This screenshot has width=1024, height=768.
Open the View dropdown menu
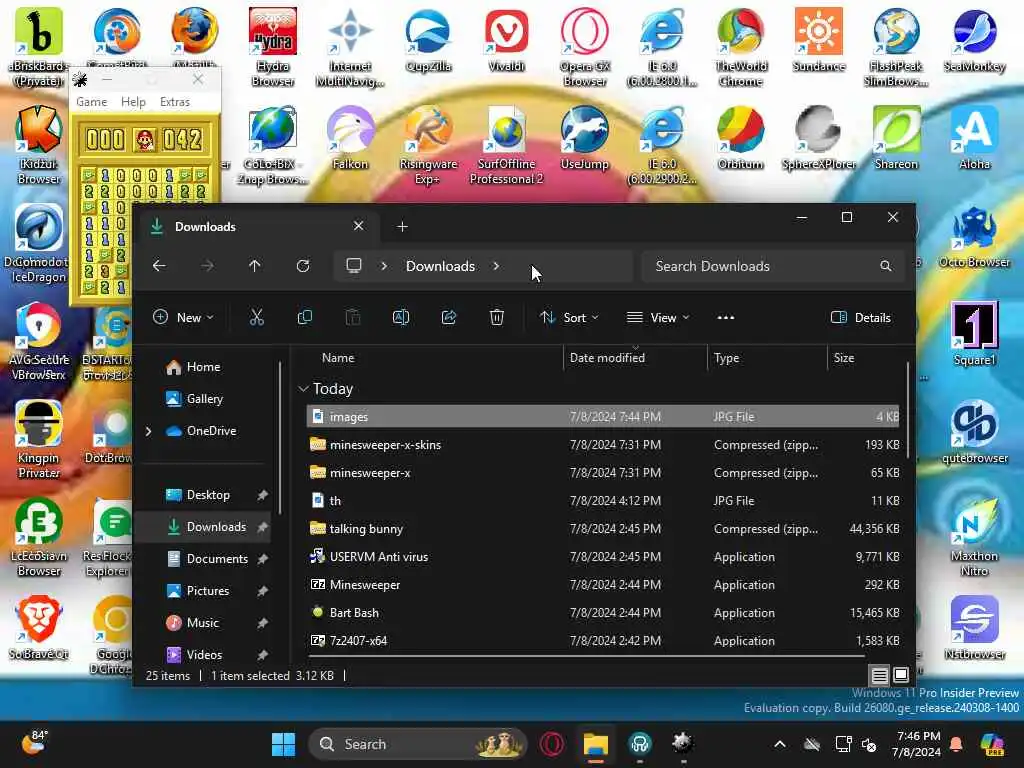click(x=658, y=317)
